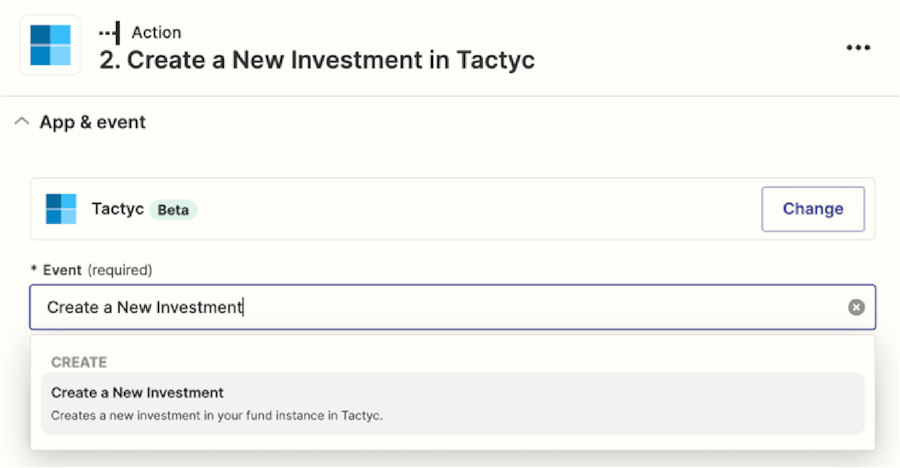The height and width of the screenshot is (468, 900).
Task: Clear the Event field with the X icon
Action: tap(856, 307)
